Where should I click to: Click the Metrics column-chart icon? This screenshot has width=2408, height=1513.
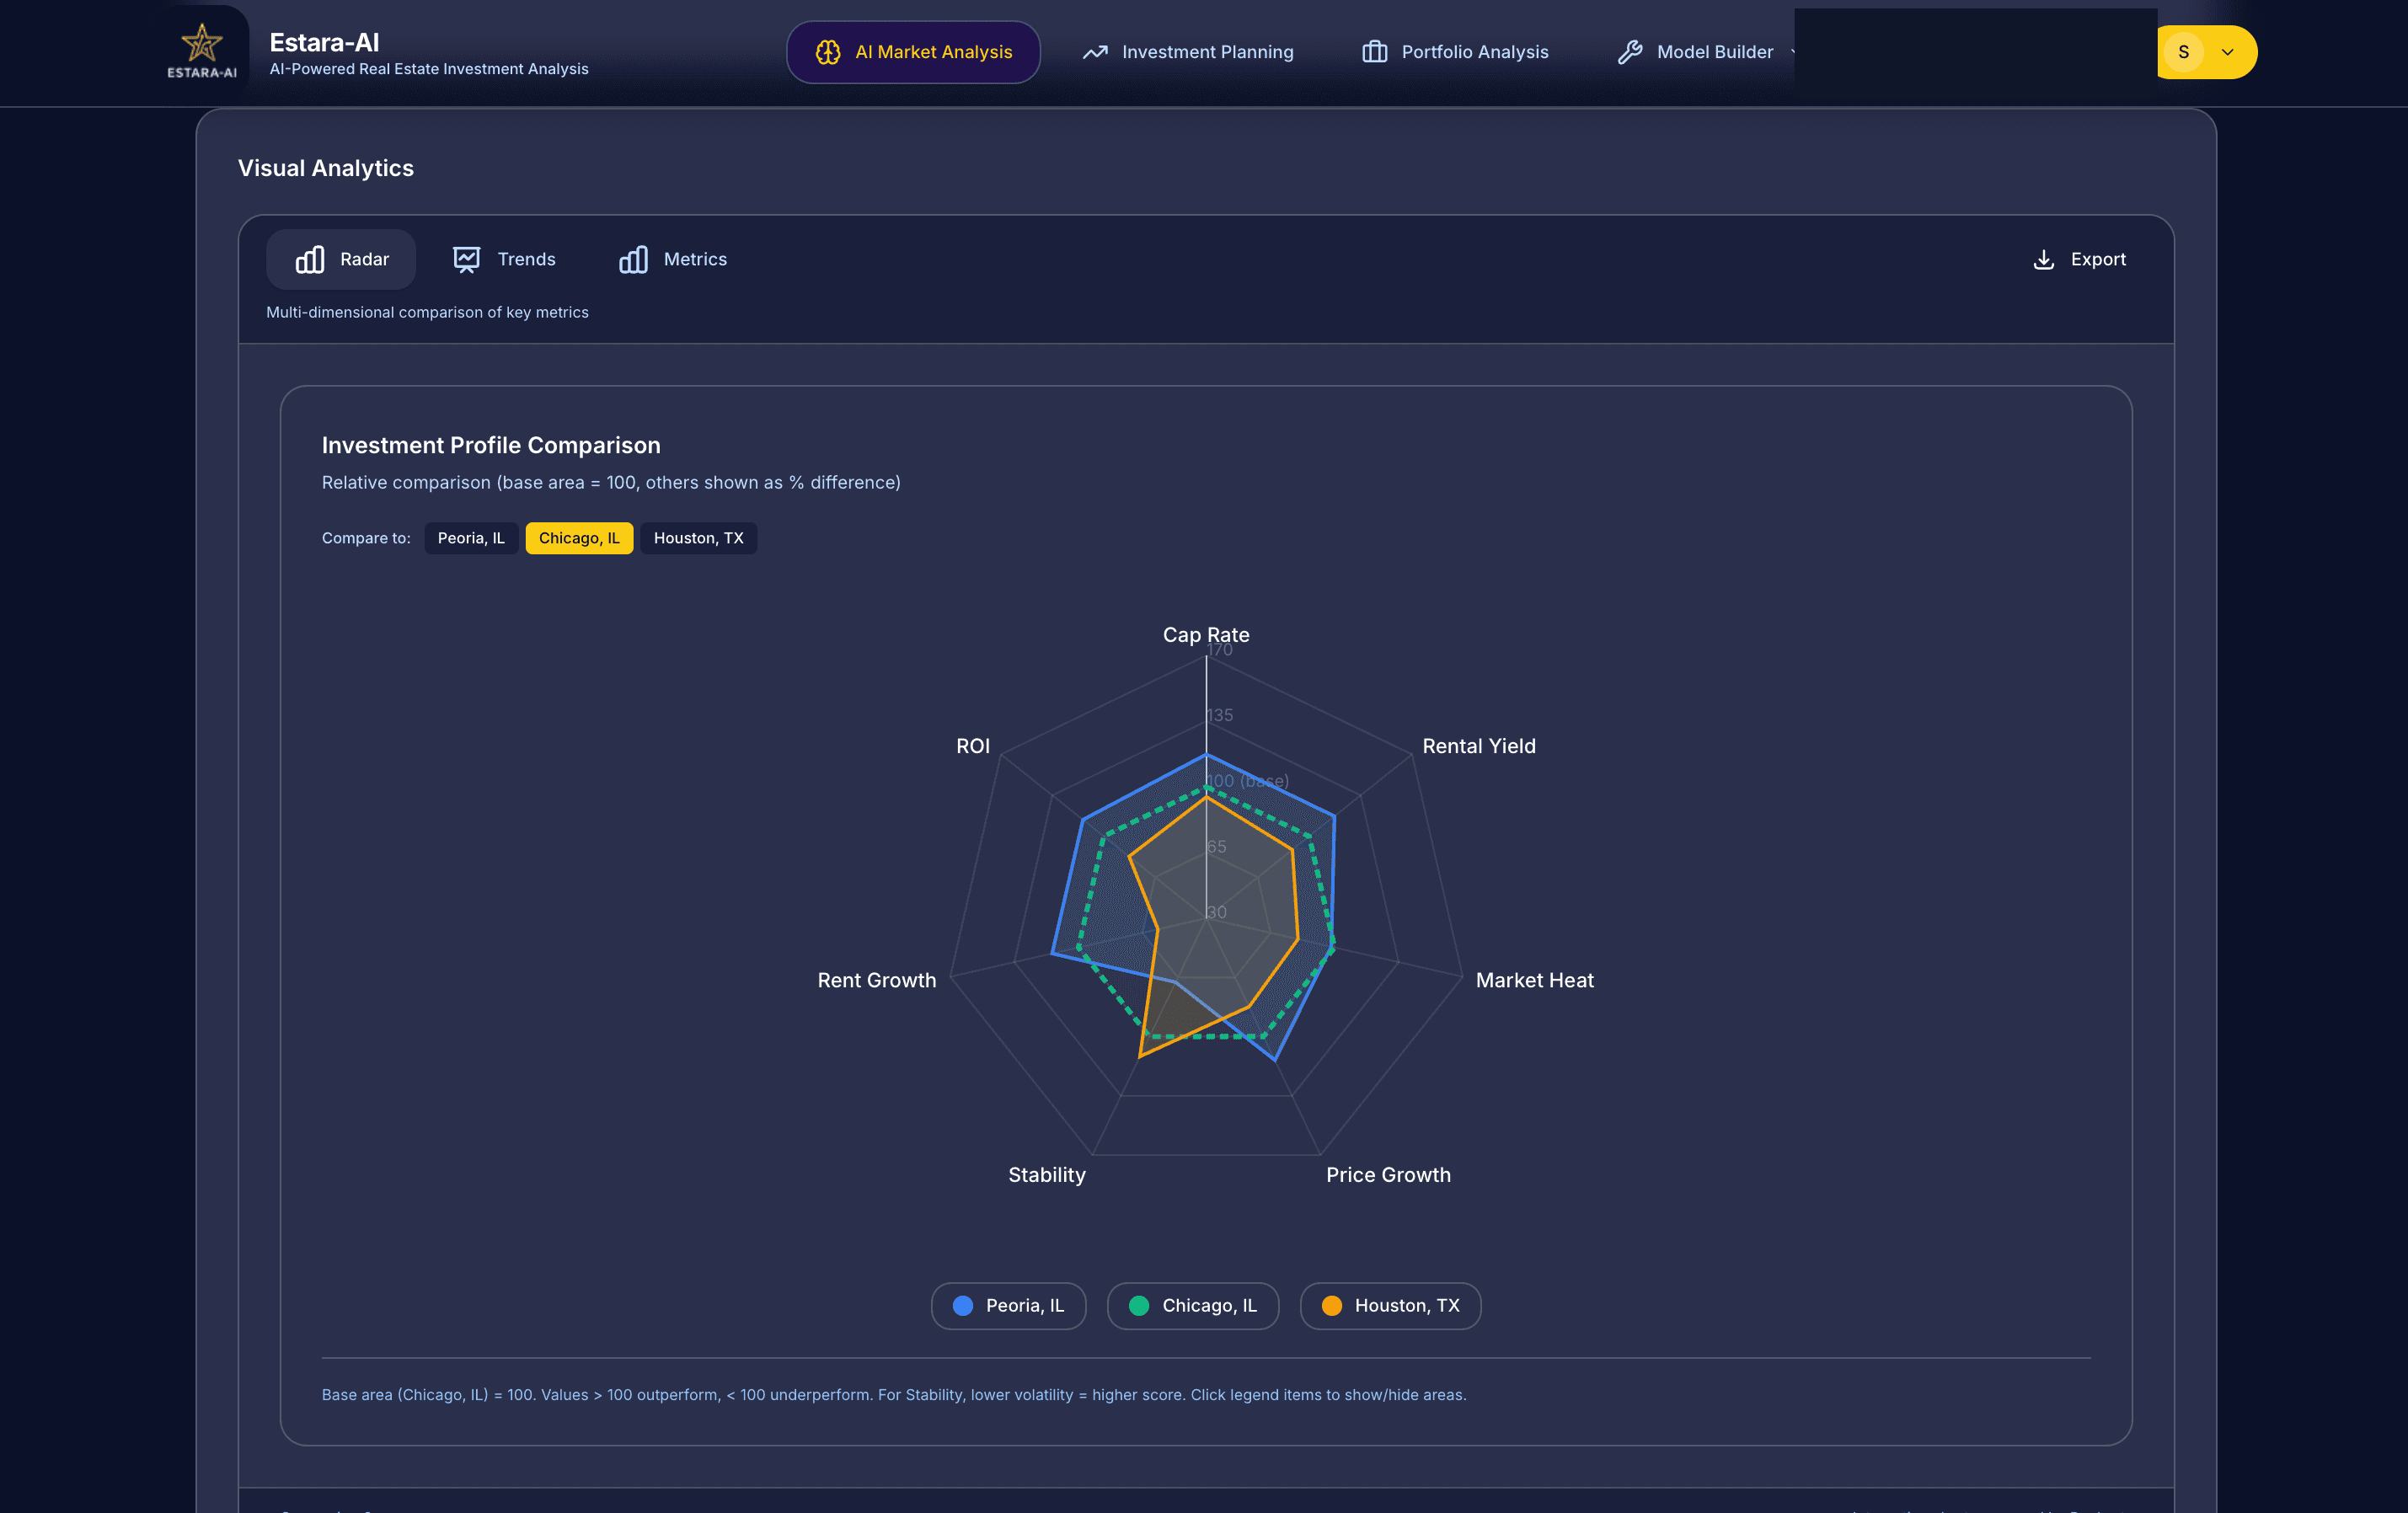click(x=633, y=259)
